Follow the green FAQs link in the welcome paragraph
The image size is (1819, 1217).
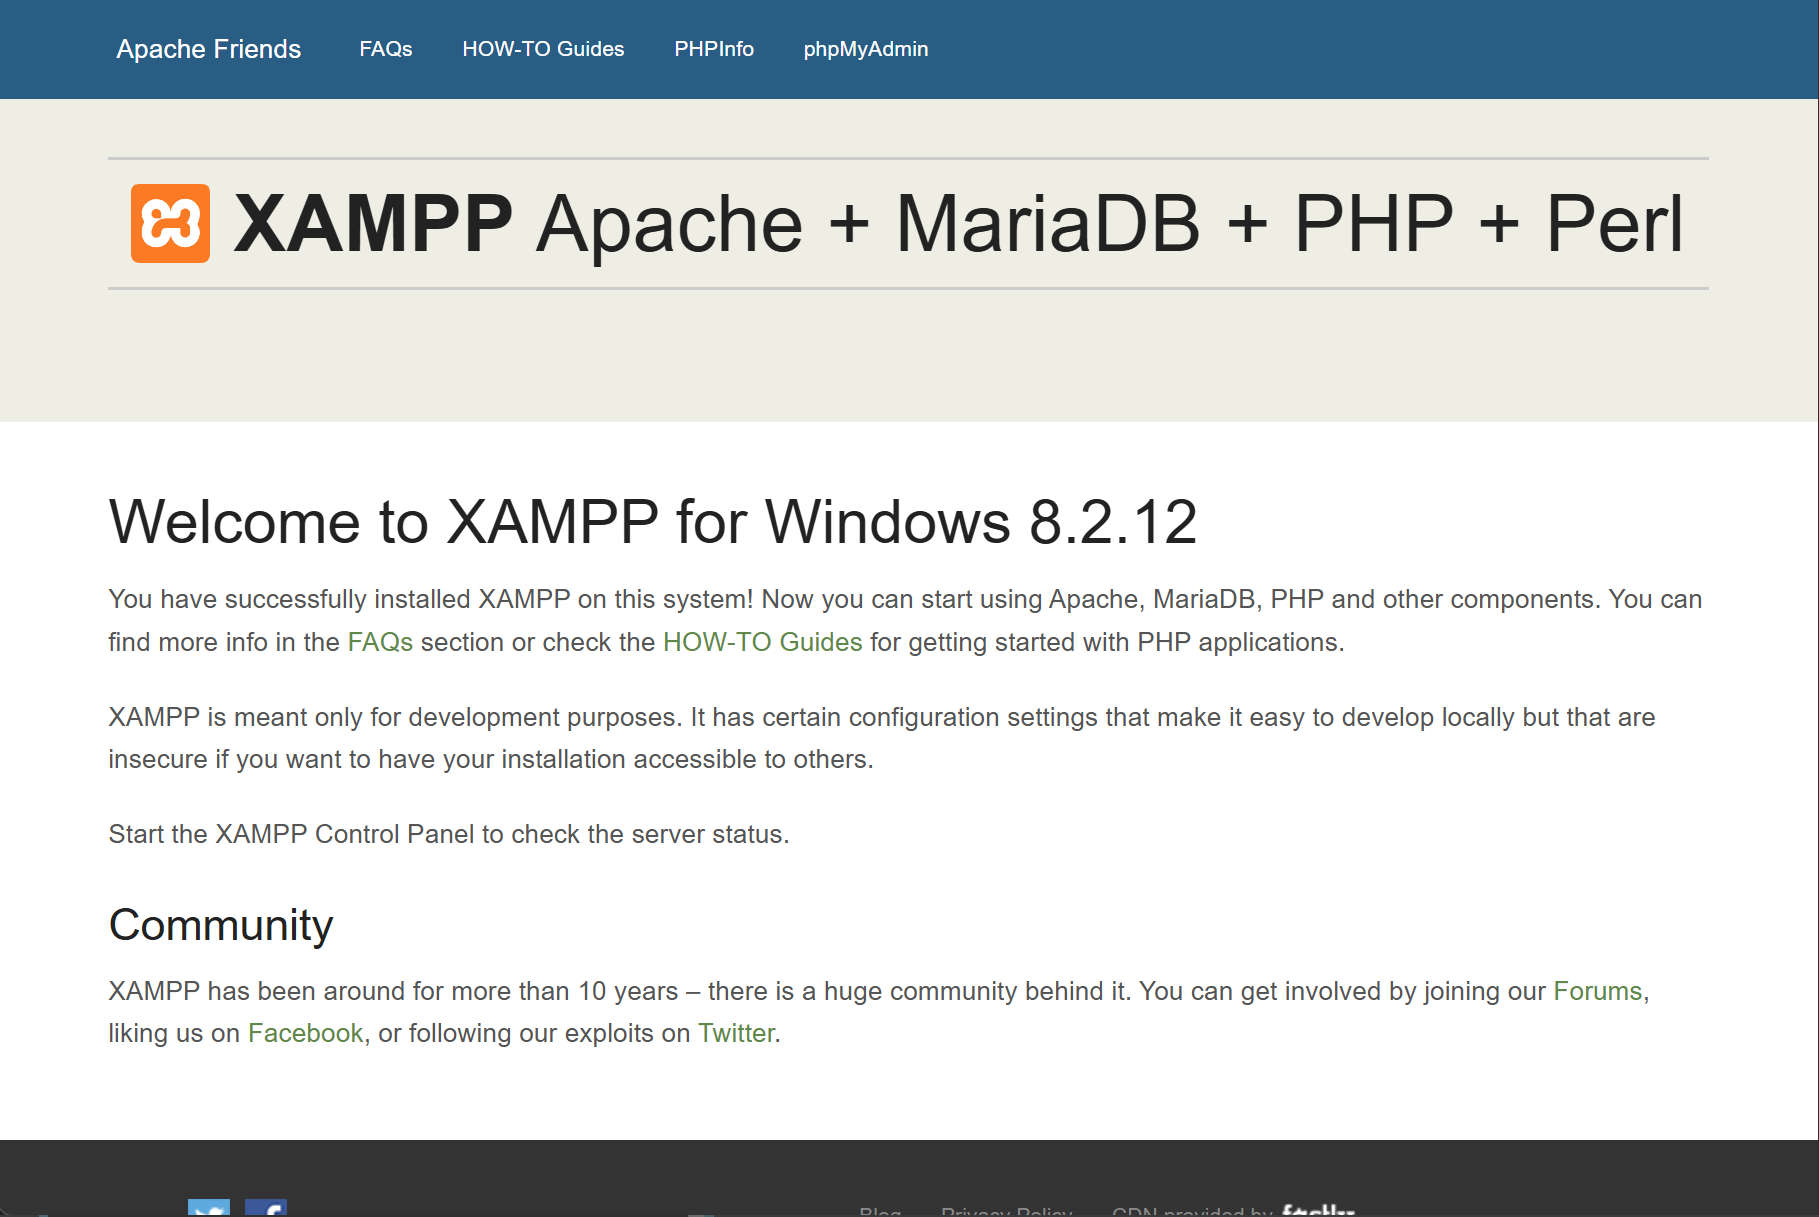coord(380,642)
